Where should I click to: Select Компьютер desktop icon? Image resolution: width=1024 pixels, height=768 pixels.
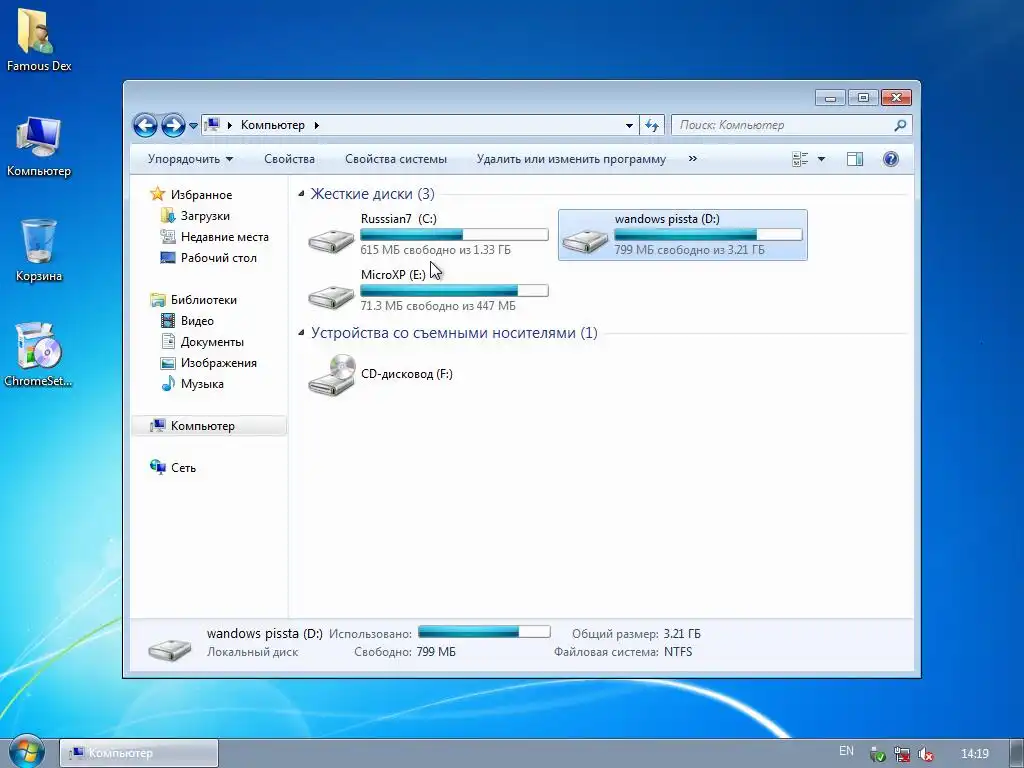[39, 146]
